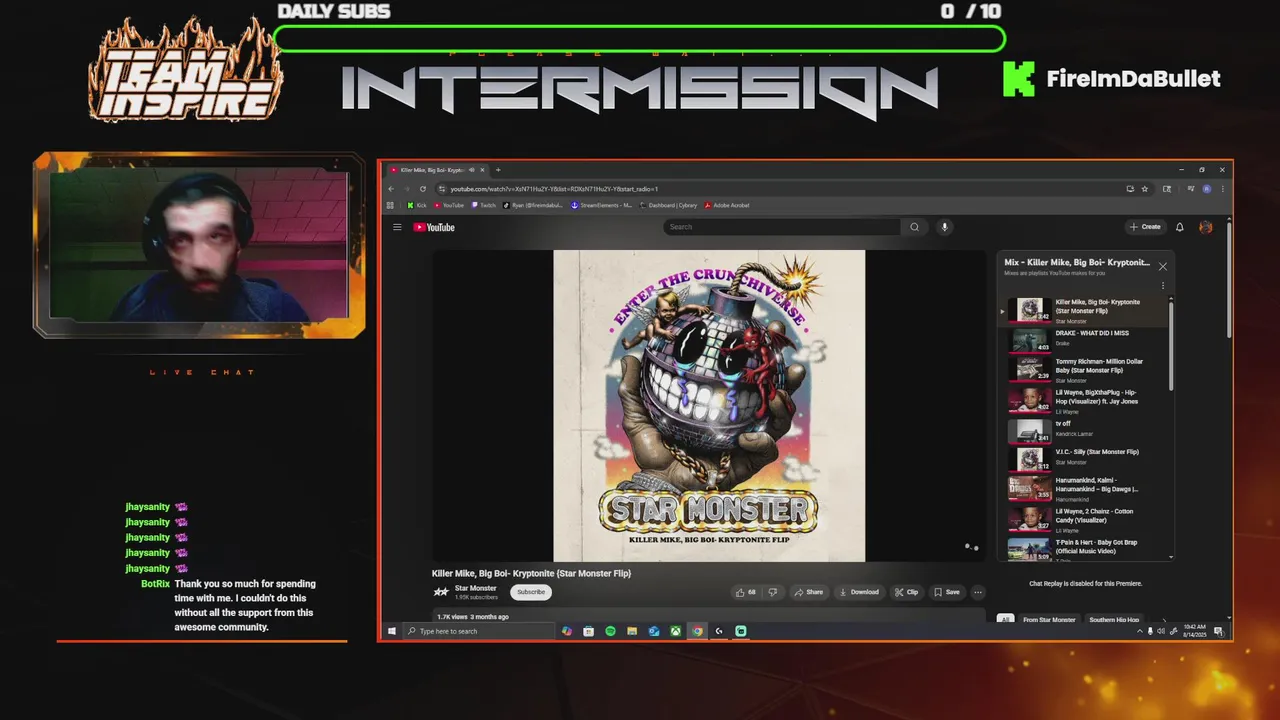
Task: Click the Star Monster channel avatar
Action: coord(441,592)
